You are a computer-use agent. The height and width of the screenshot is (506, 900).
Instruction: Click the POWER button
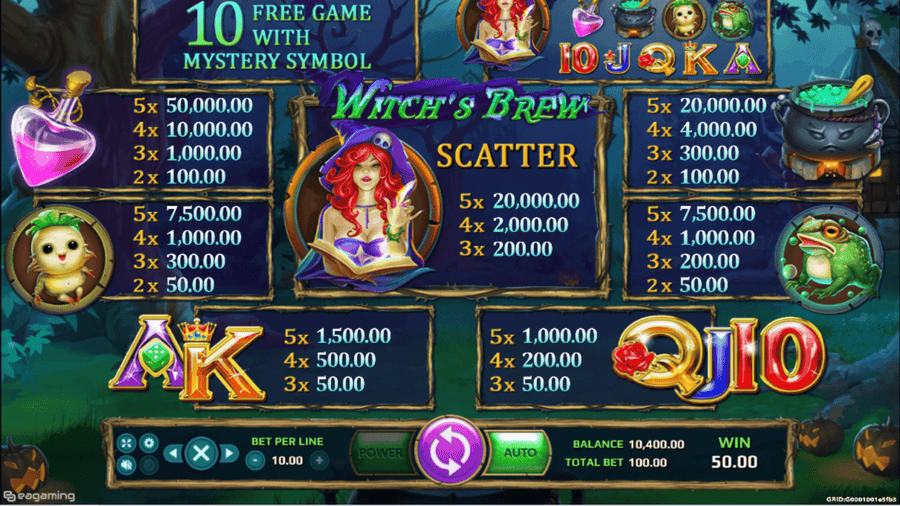tap(382, 453)
